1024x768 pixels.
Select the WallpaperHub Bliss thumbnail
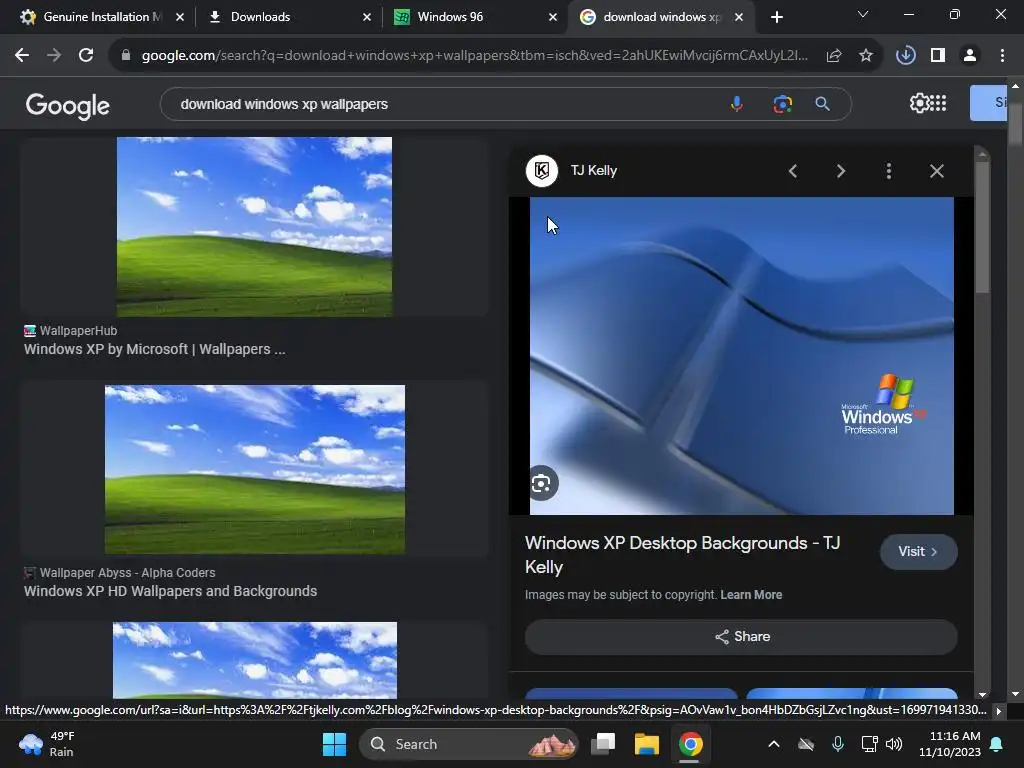tap(254, 227)
